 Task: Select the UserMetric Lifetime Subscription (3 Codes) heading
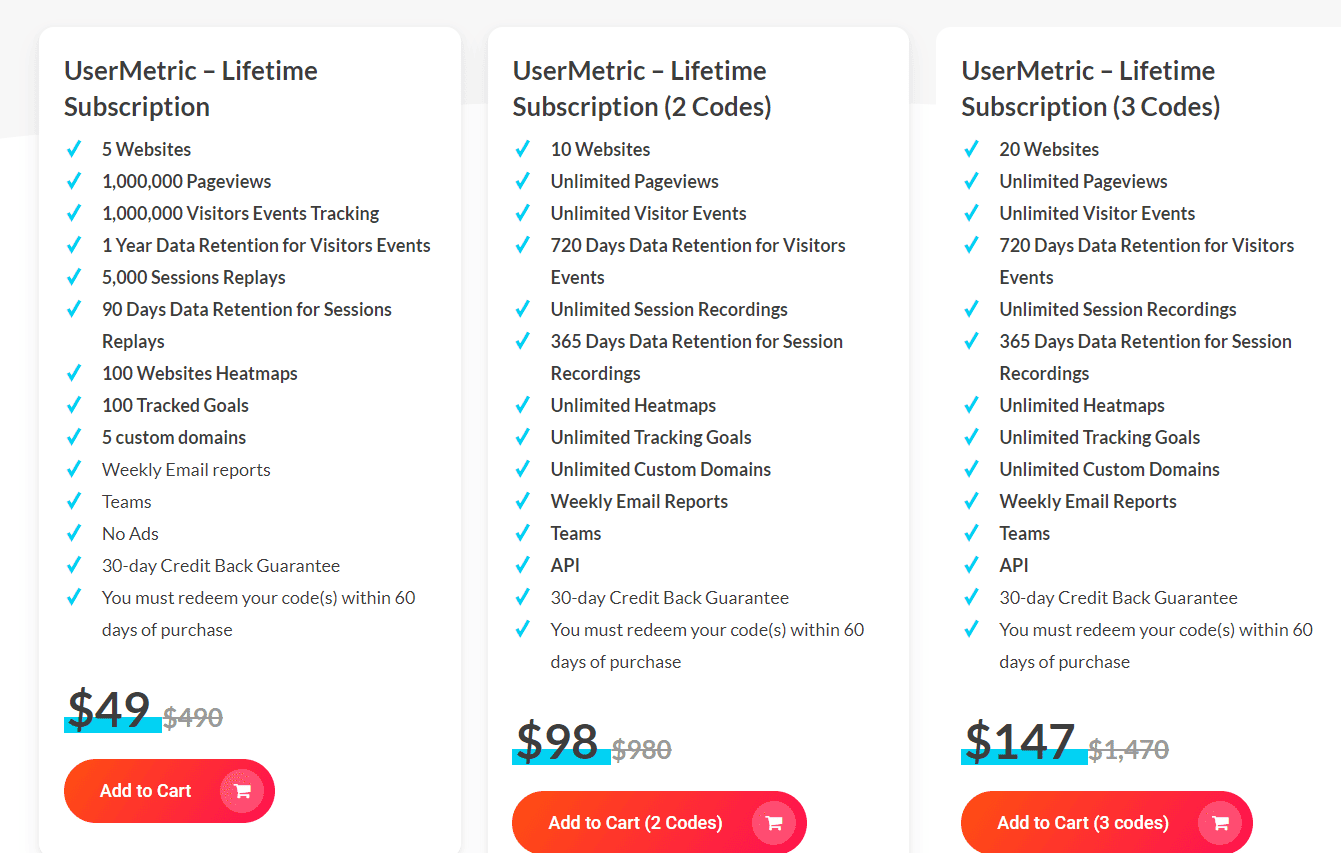[x=1088, y=88]
